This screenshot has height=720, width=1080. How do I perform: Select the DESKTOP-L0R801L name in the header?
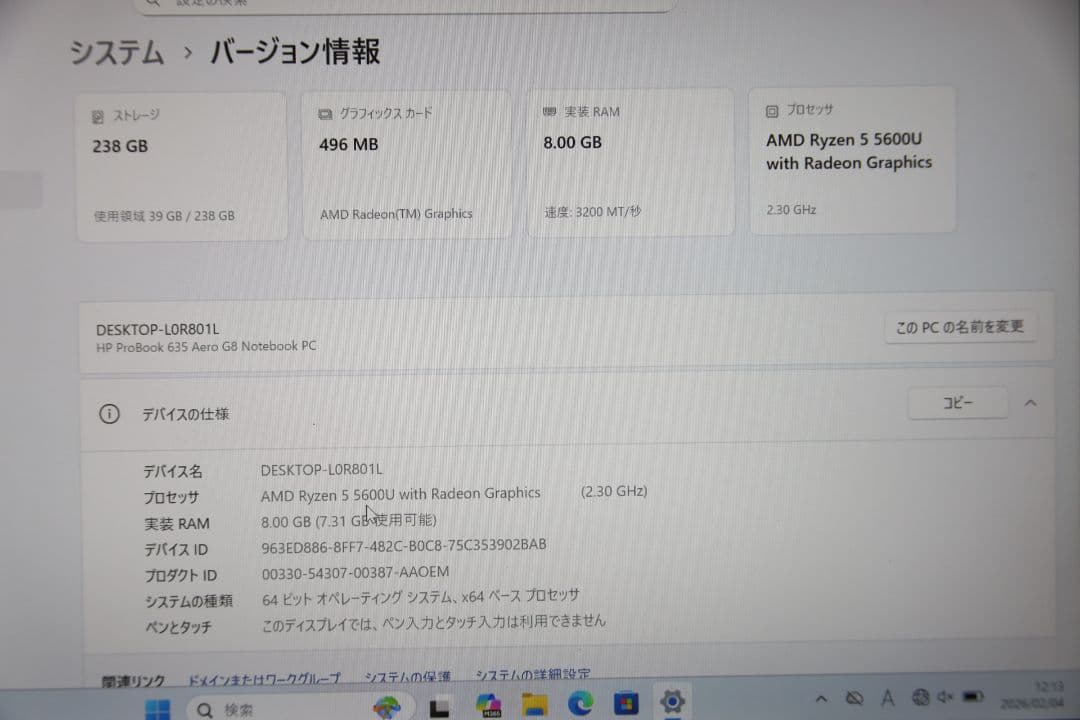click(157, 329)
